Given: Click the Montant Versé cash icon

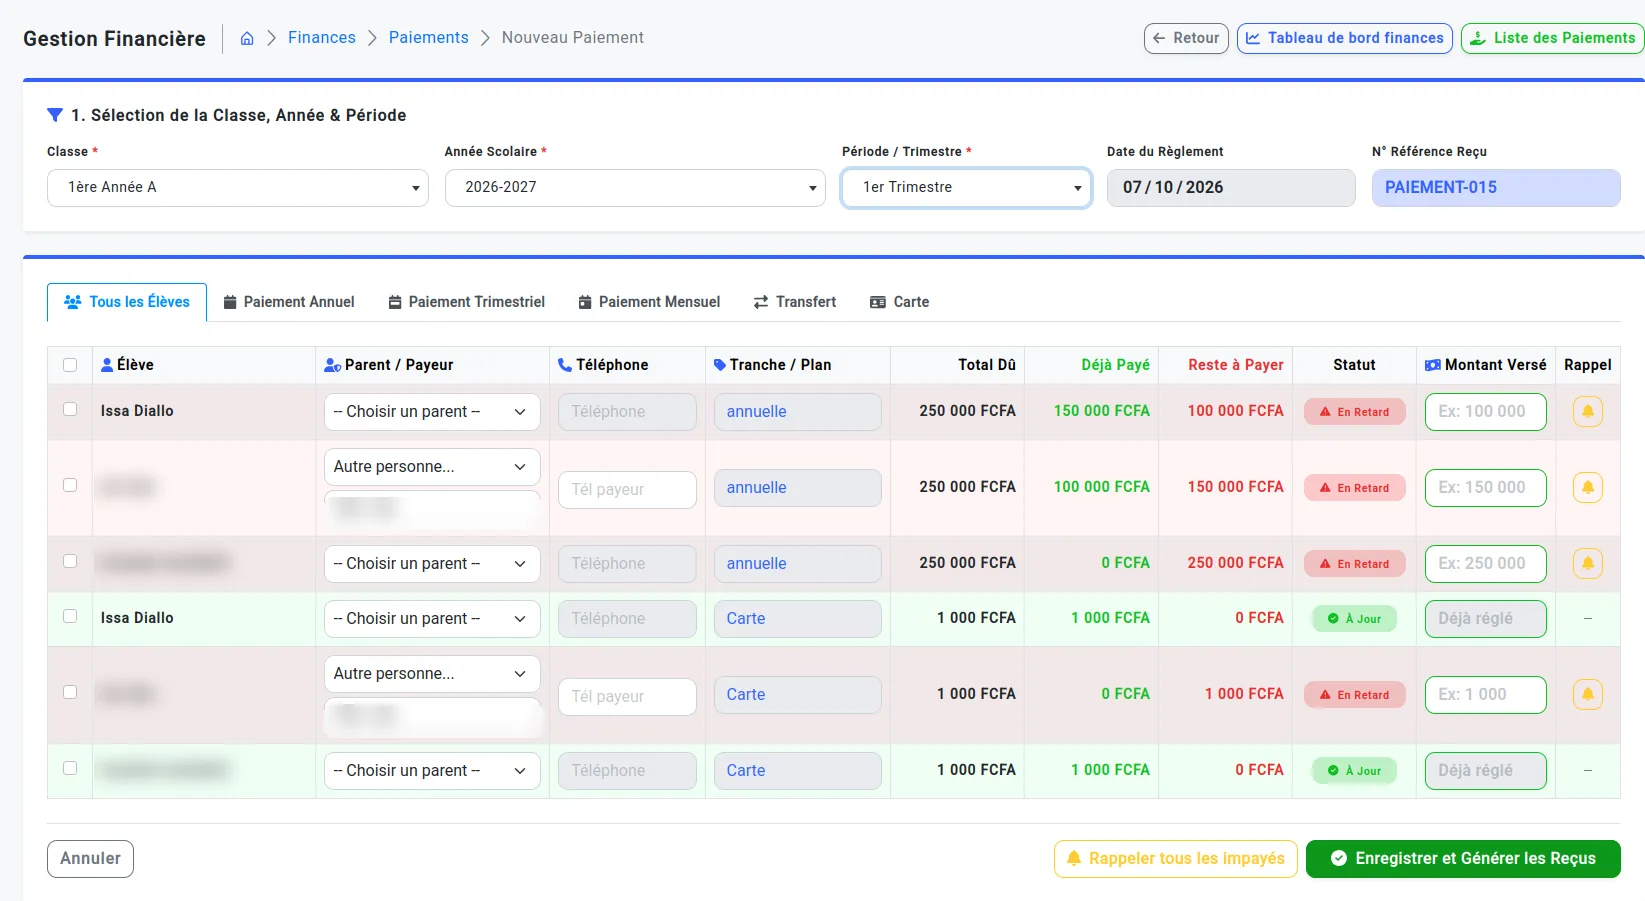Looking at the screenshot, I should point(1433,365).
